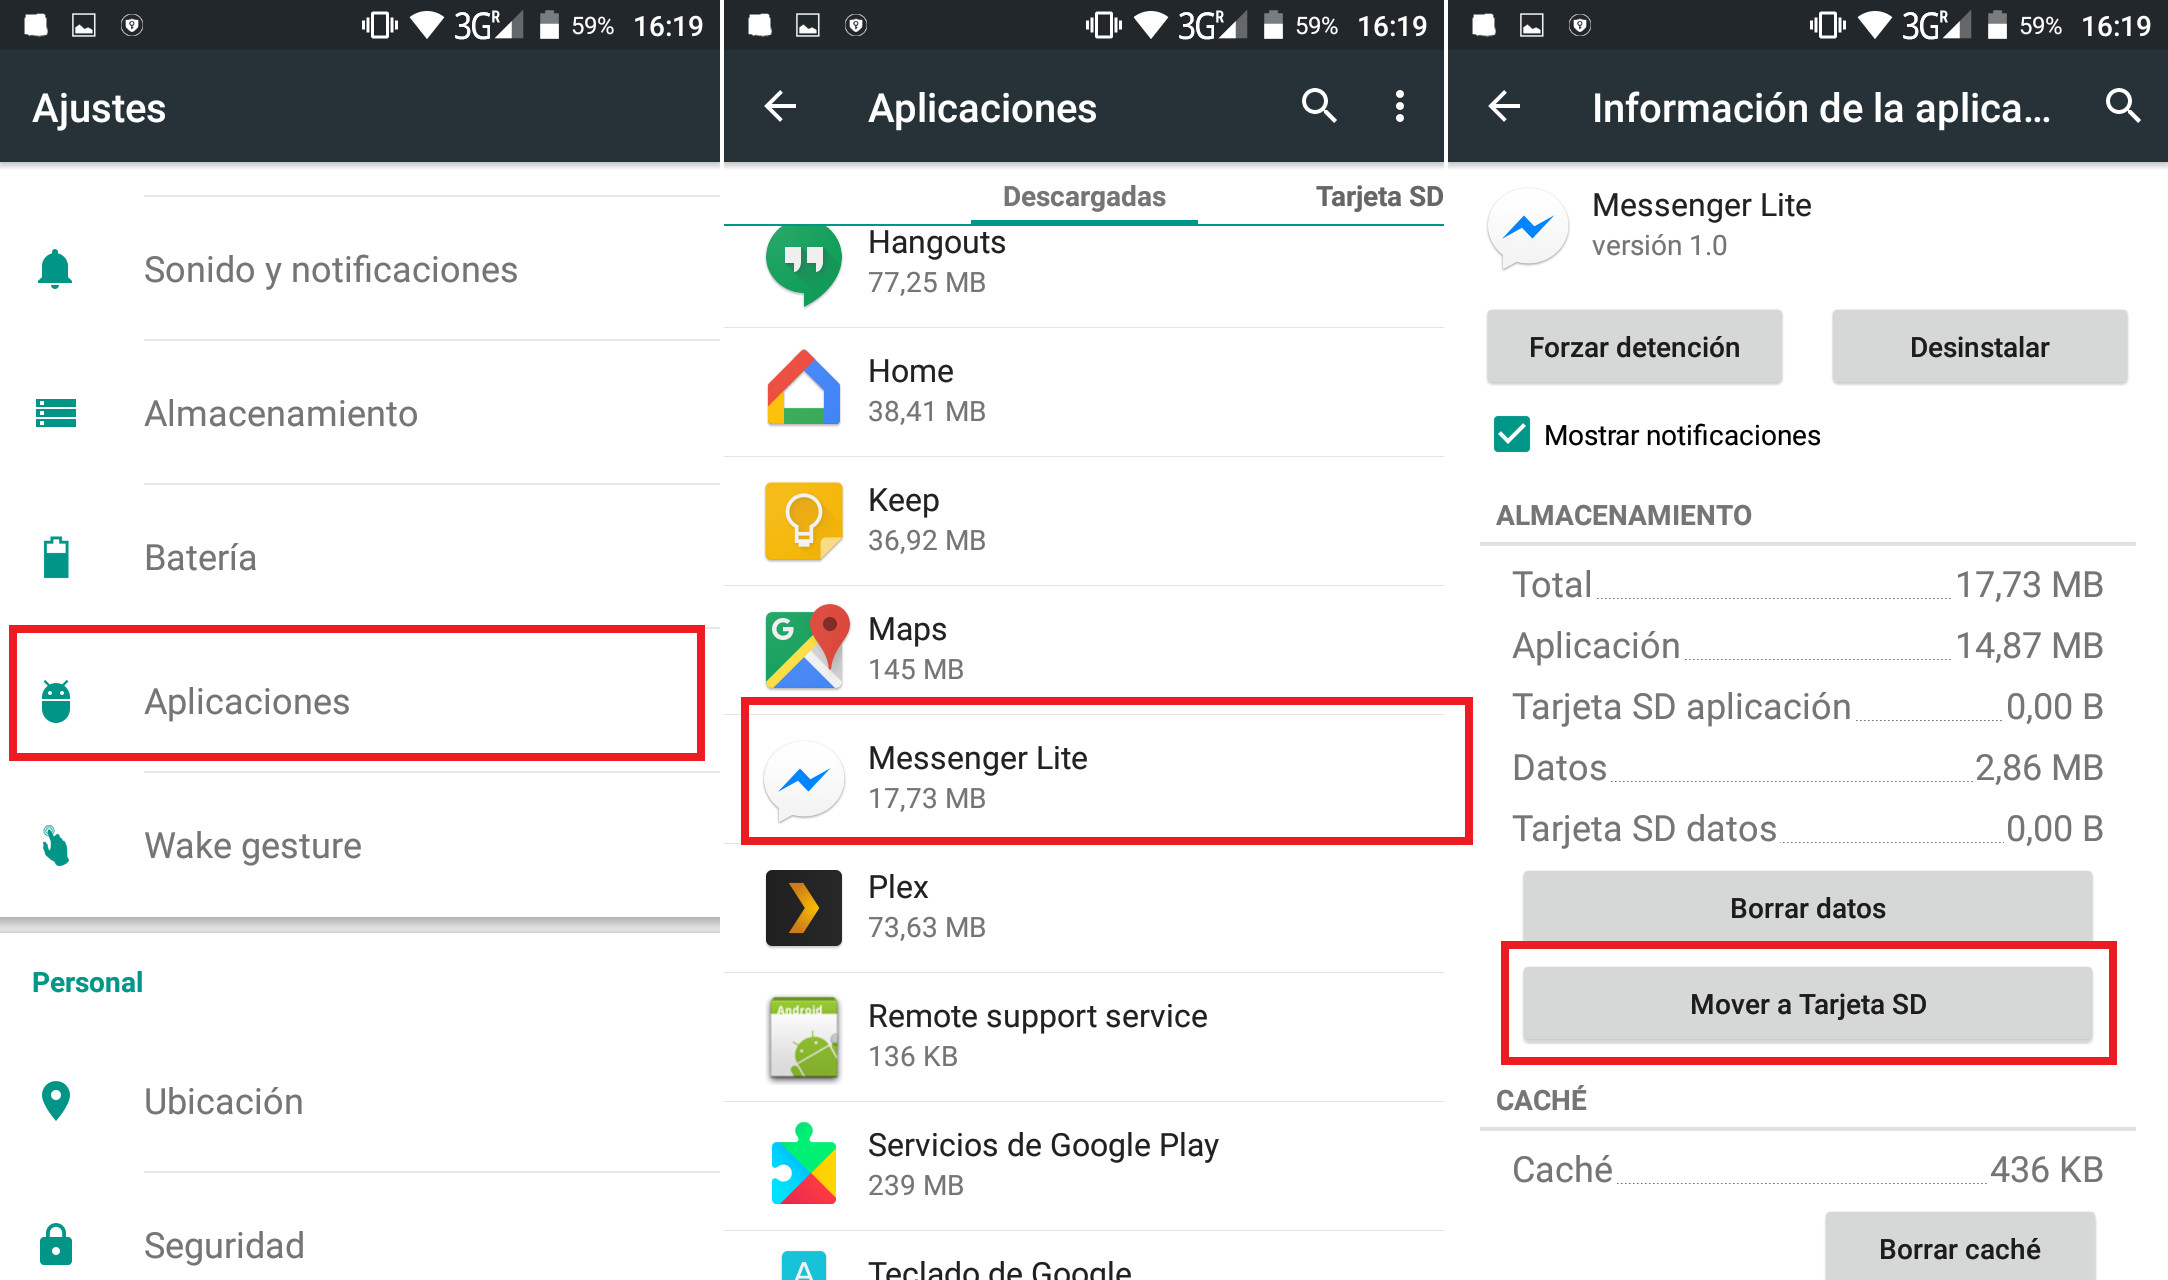Screen dimensions: 2168x1280
Task: Tap the Total 17,73 MB storage value
Action: (x=2029, y=584)
